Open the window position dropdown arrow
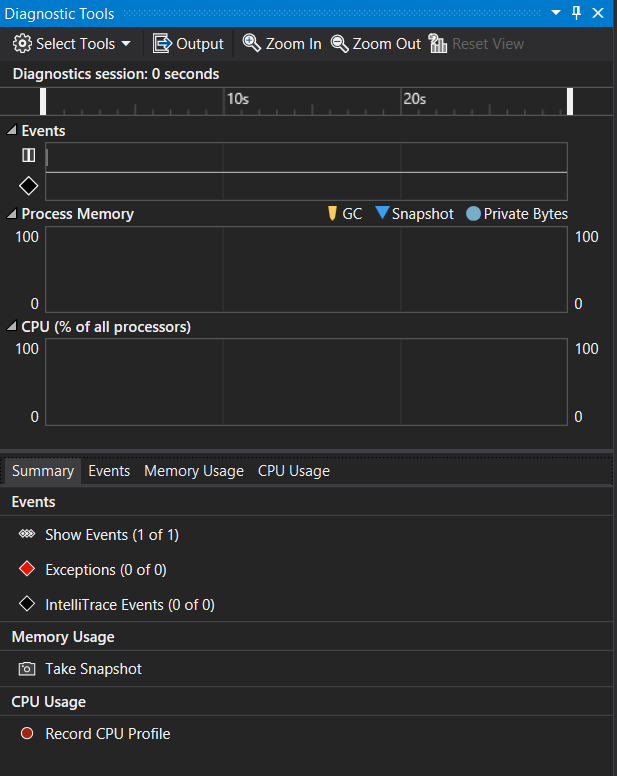This screenshot has height=776, width=617. [556, 13]
